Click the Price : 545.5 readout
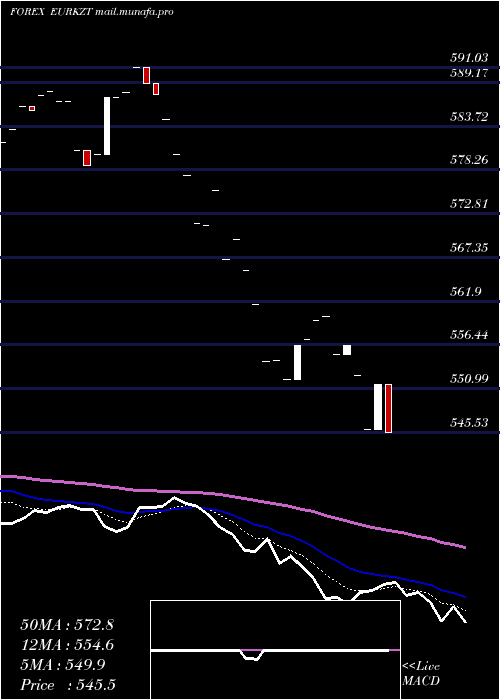 [x=68, y=685]
